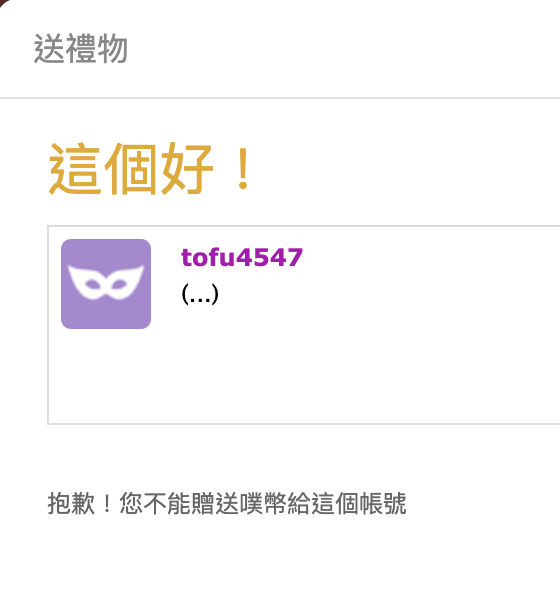Click the 物 character in the dialog title

click(x=112, y=48)
